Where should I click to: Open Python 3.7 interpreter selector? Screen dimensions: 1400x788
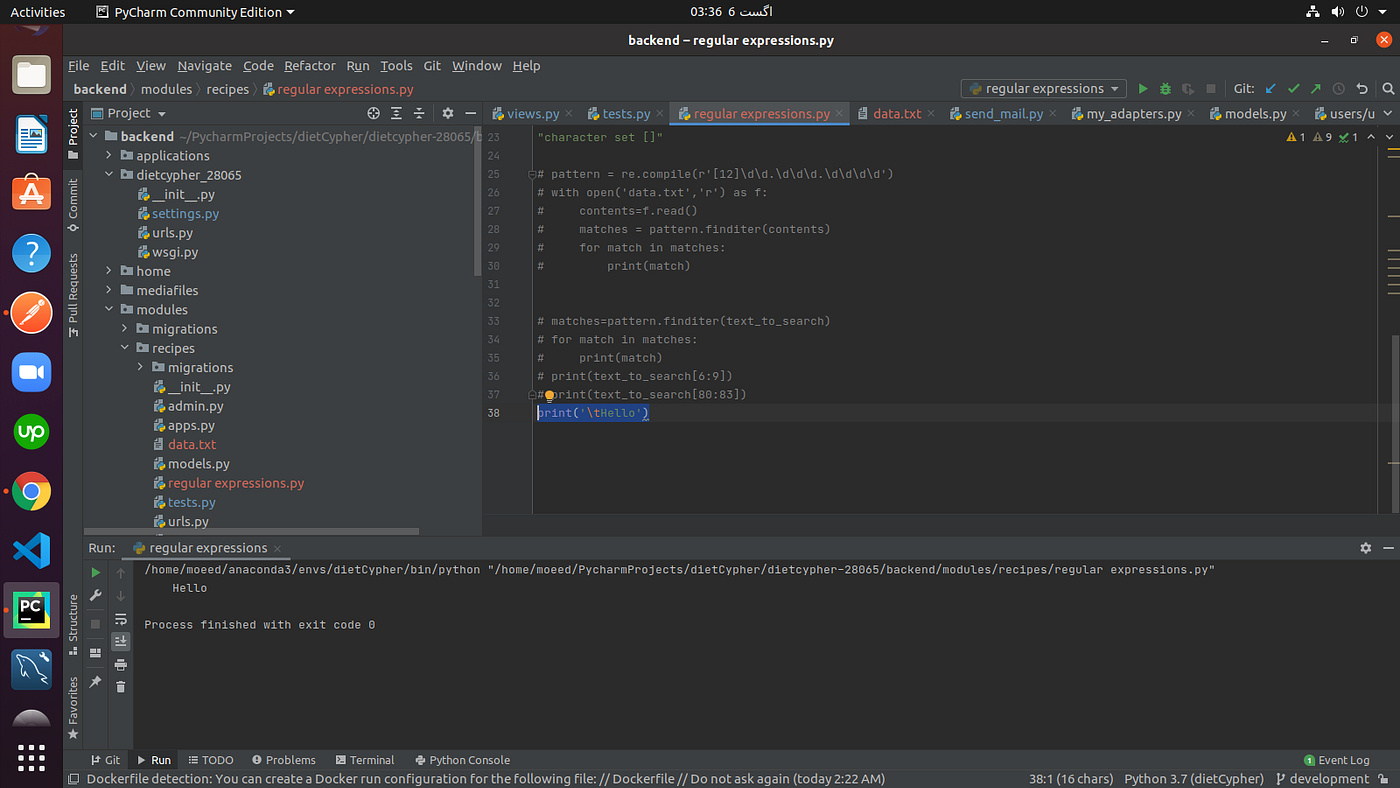pos(1194,779)
